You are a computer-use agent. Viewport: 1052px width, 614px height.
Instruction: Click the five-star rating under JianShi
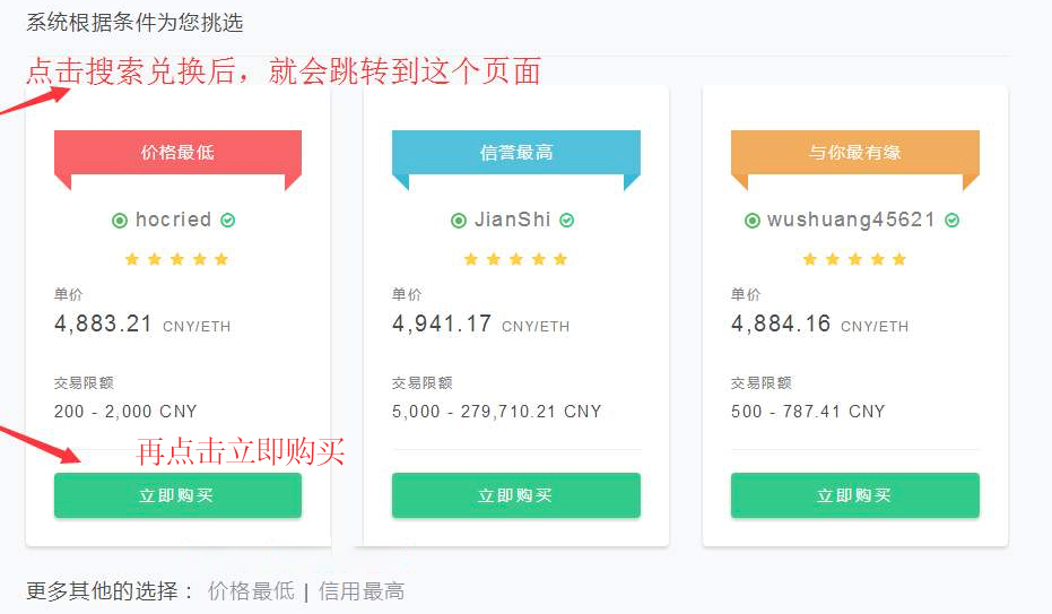tap(516, 260)
